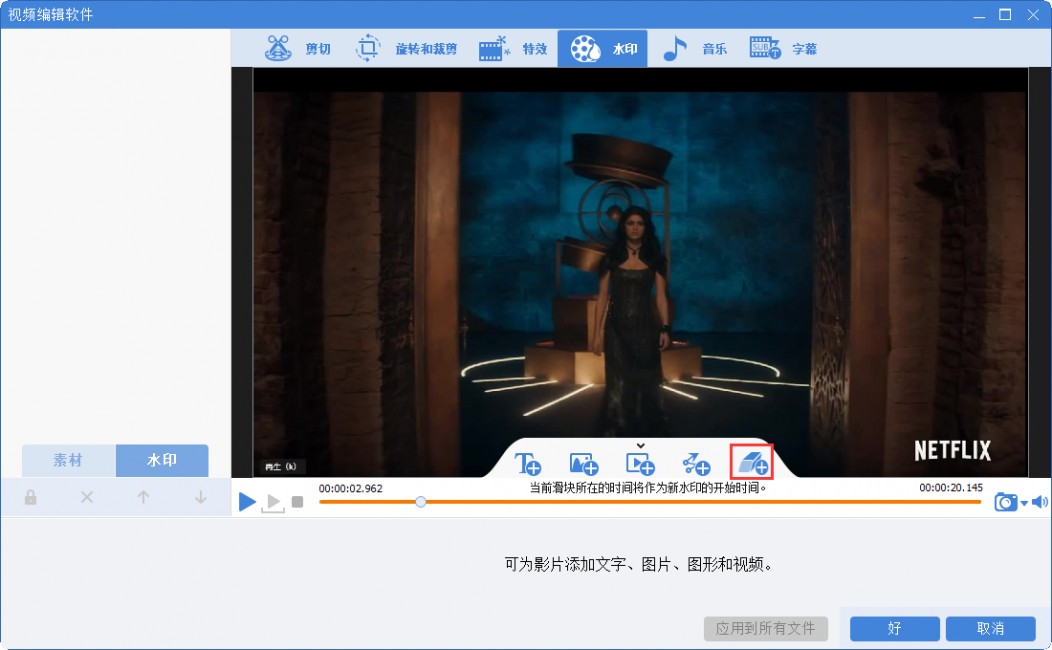Mute audio with the speaker icon
Screen dimensions: 1052x650
(1039, 502)
